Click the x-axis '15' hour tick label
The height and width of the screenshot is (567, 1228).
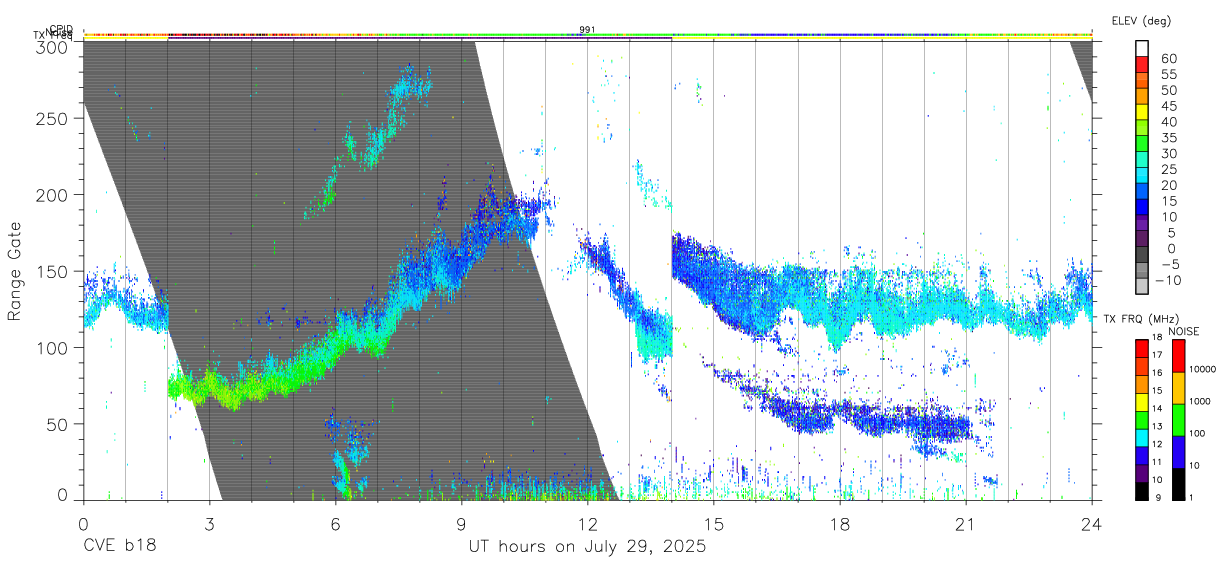click(714, 523)
